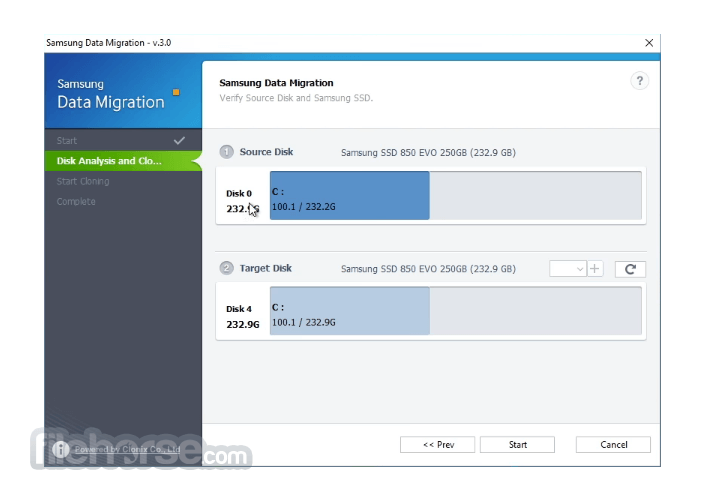
Task: Open the target disk partition dropdown
Action: (568, 269)
